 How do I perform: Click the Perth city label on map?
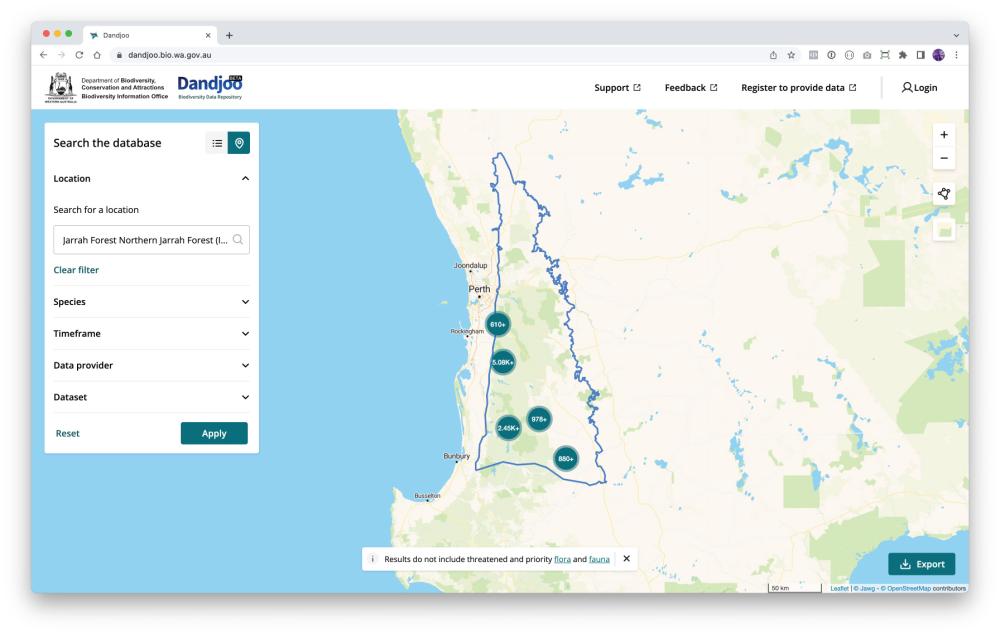coord(480,289)
